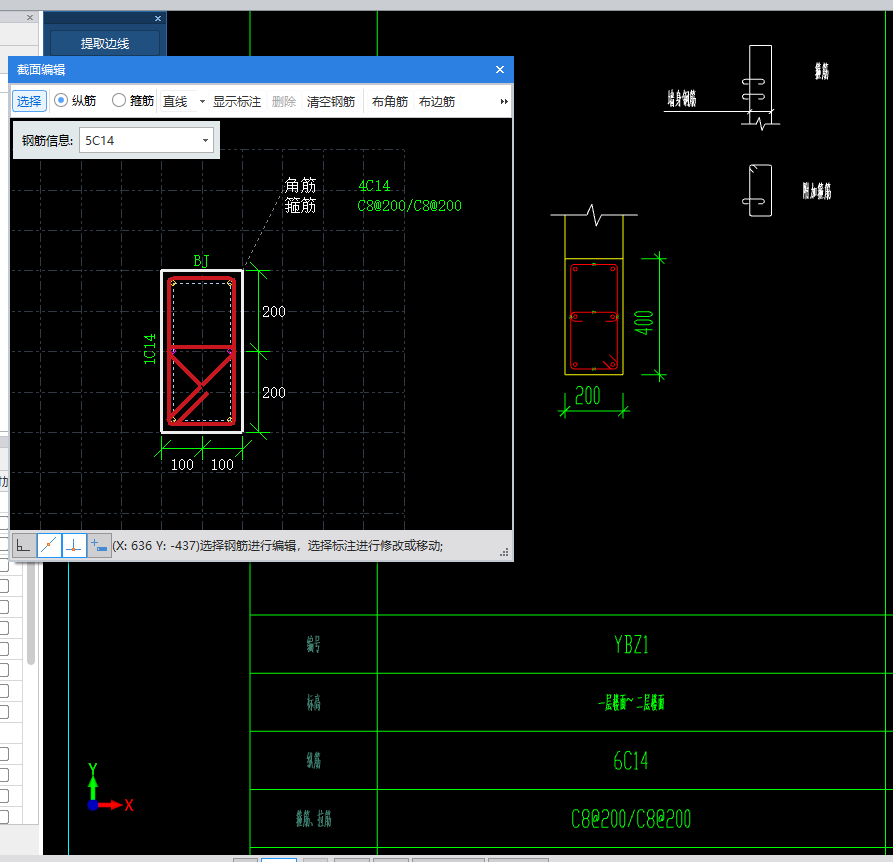Click the 清空钢筋 button
Viewport: 893px width, 862px height.
click(331, 101)
